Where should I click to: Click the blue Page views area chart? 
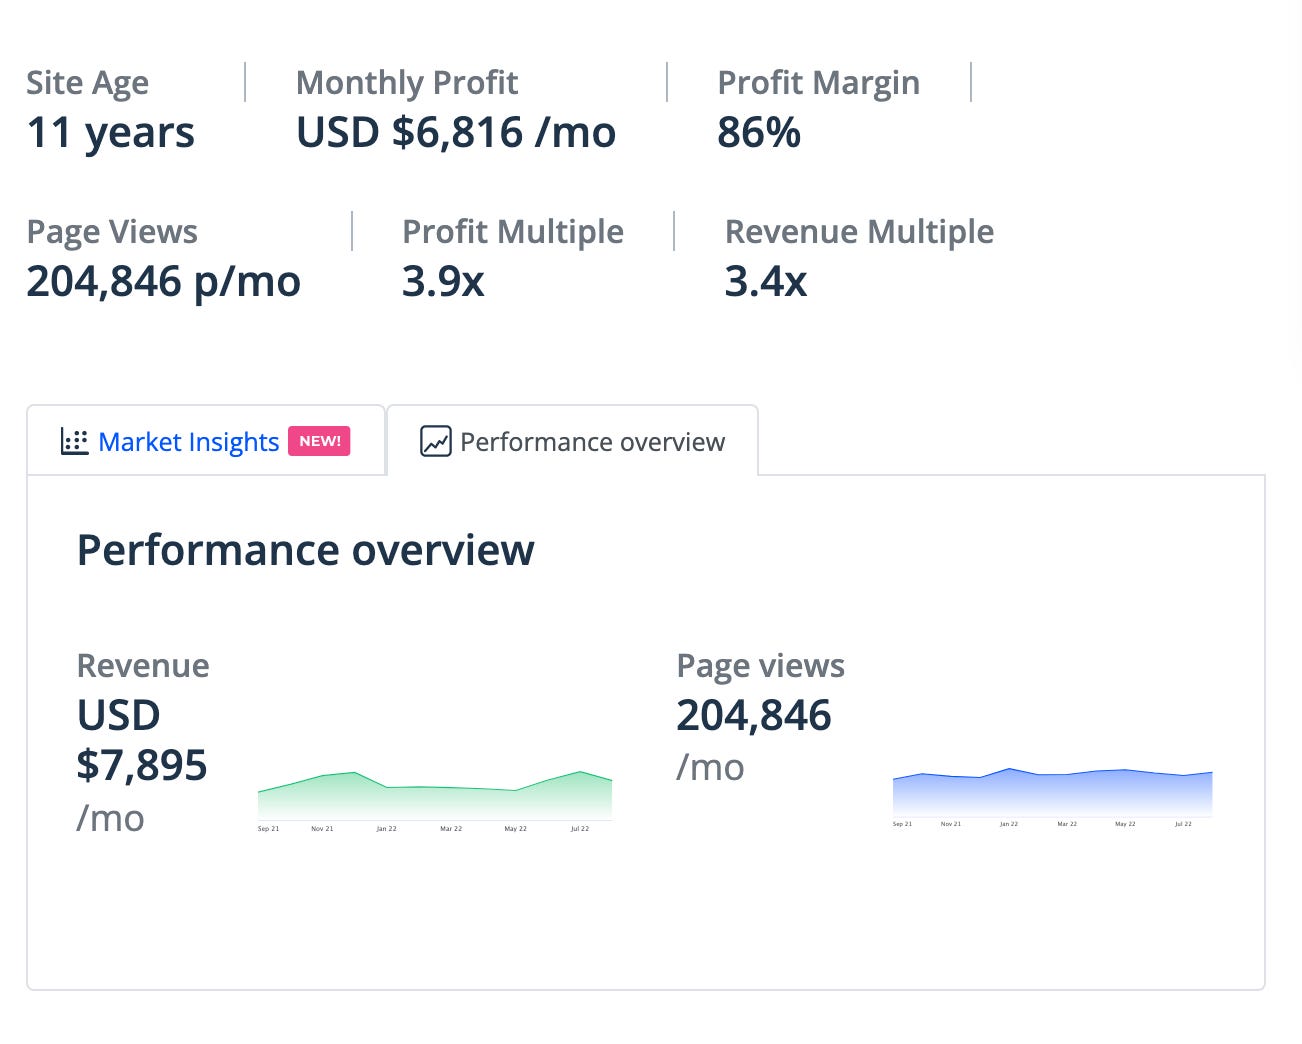tap(1052, 792)
